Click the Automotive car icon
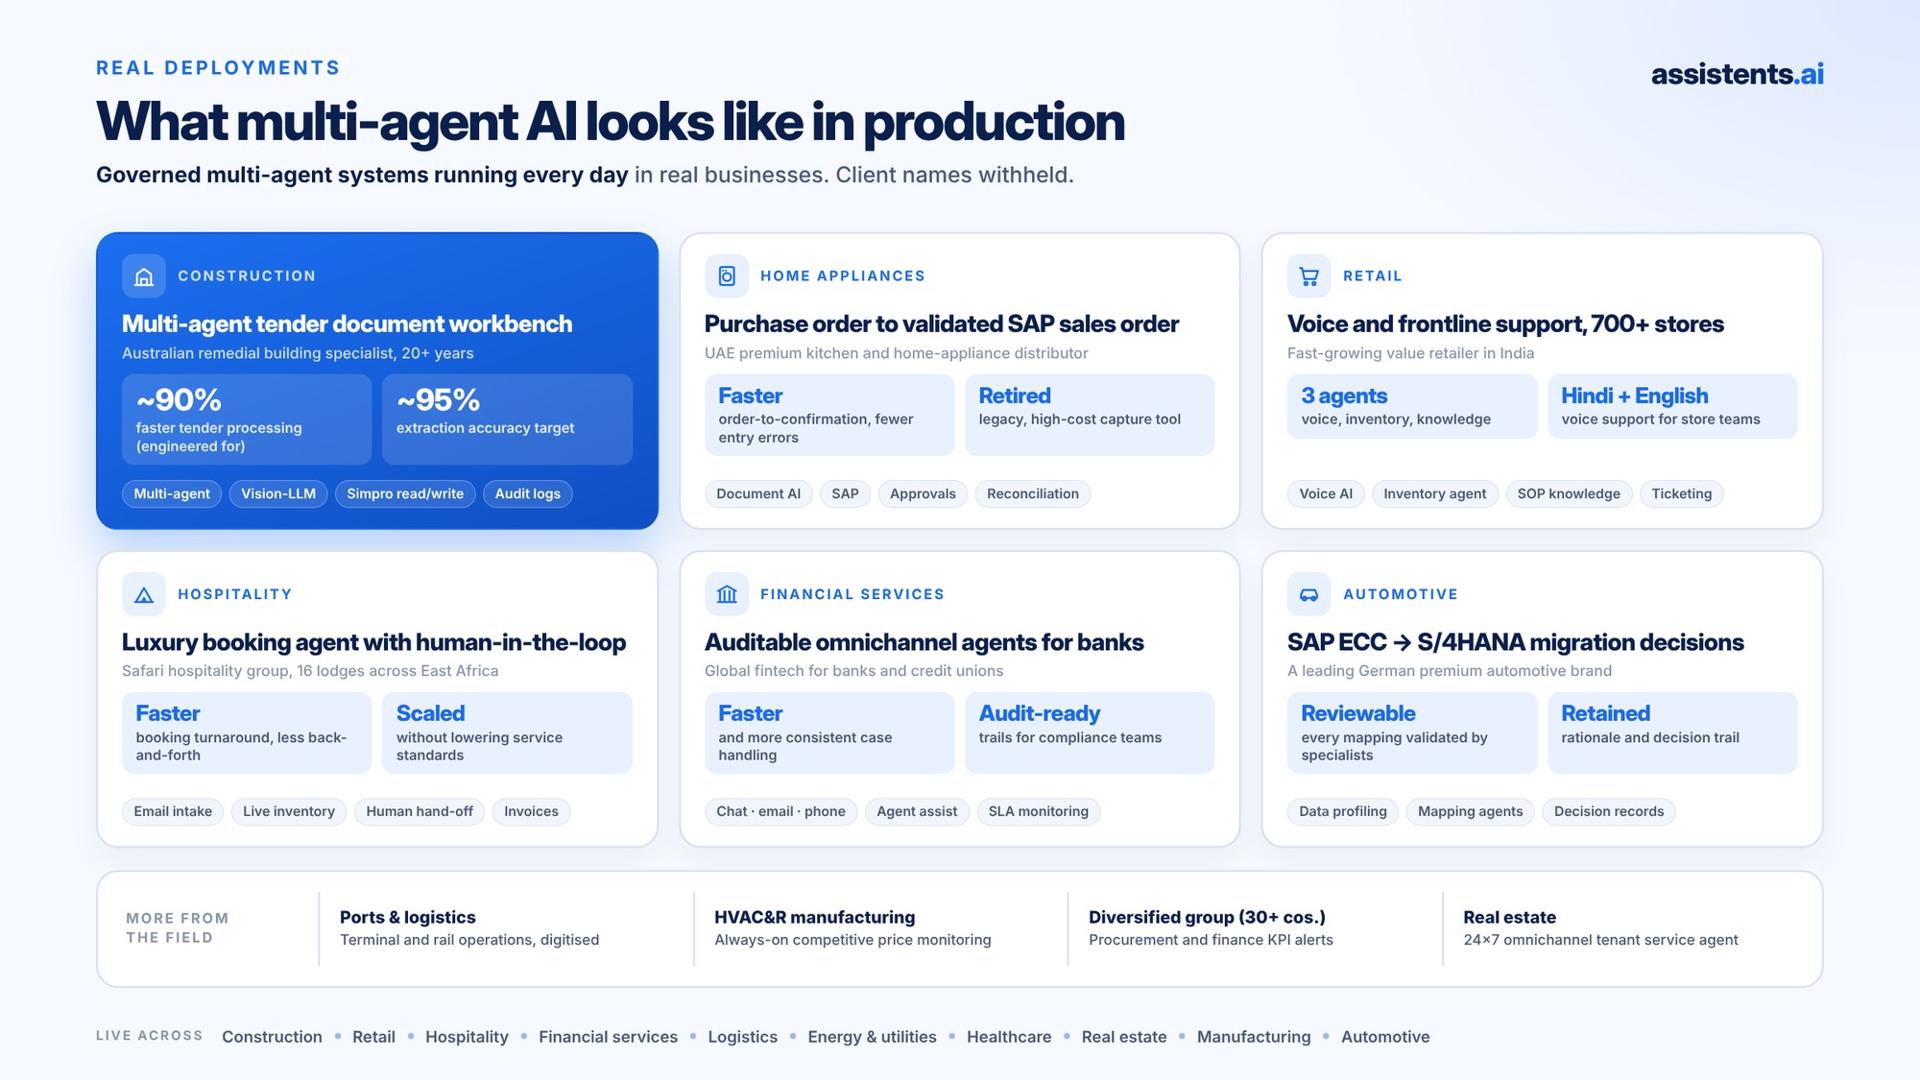 tap(1309, 594)
